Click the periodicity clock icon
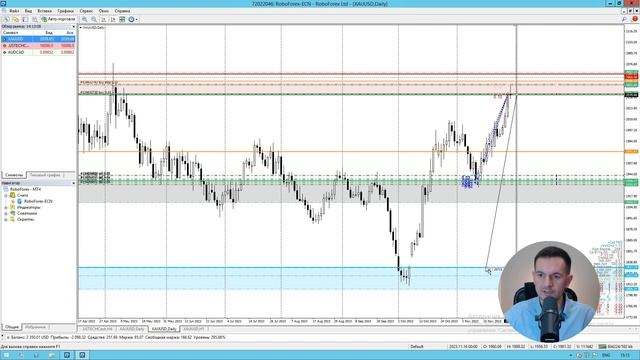 click(131, 19)
